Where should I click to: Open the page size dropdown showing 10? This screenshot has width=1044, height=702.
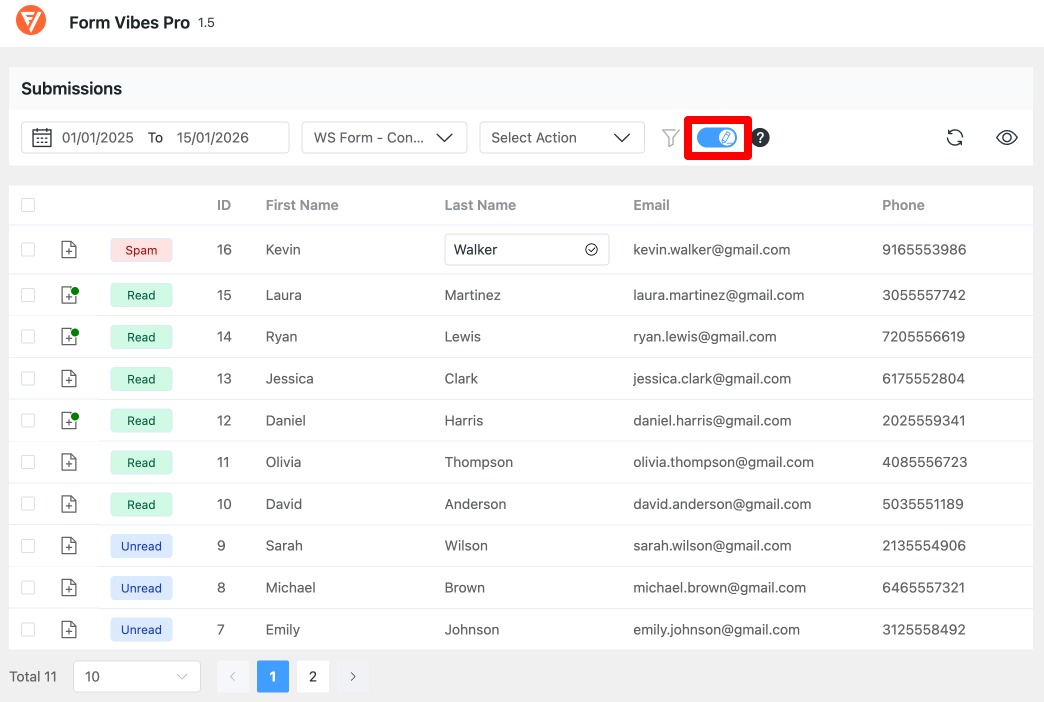click(x=136, y=676)
